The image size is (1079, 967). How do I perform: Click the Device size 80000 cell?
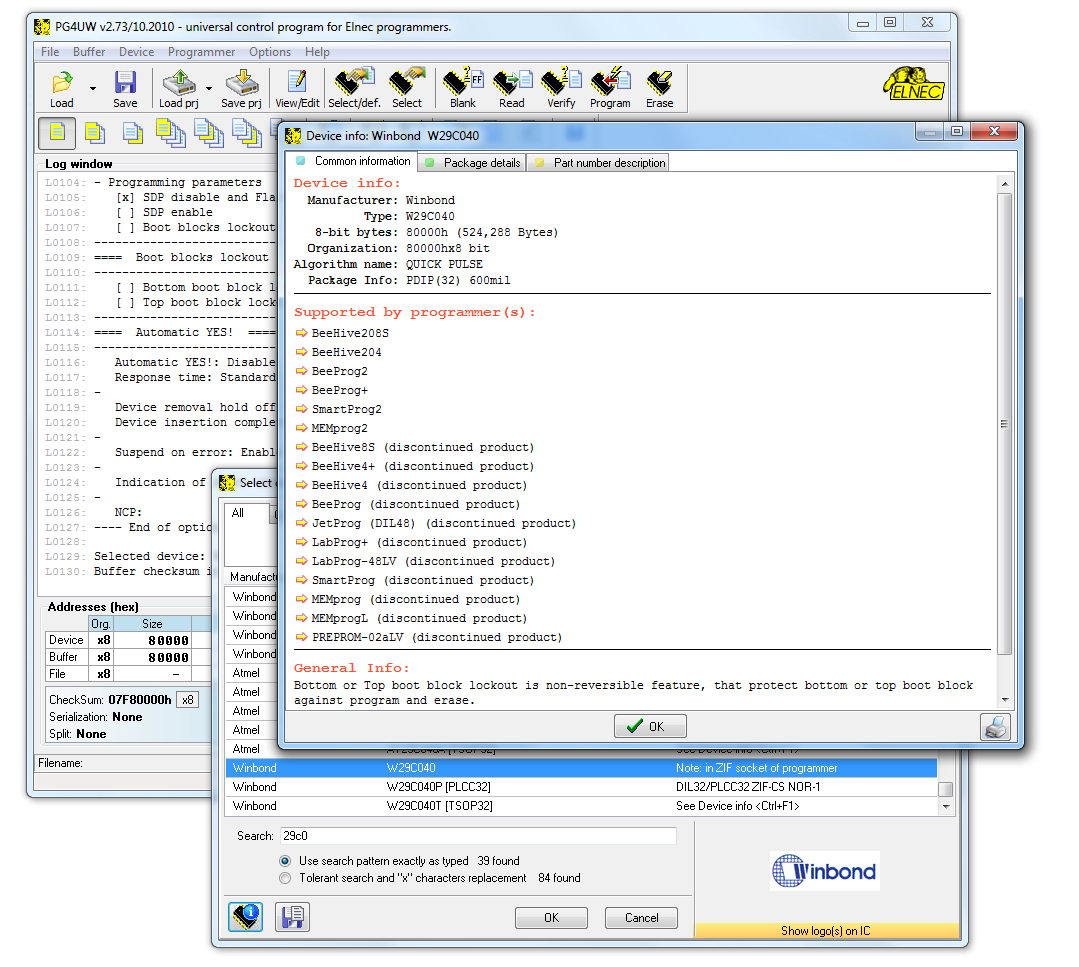click(x=152, y=640)
